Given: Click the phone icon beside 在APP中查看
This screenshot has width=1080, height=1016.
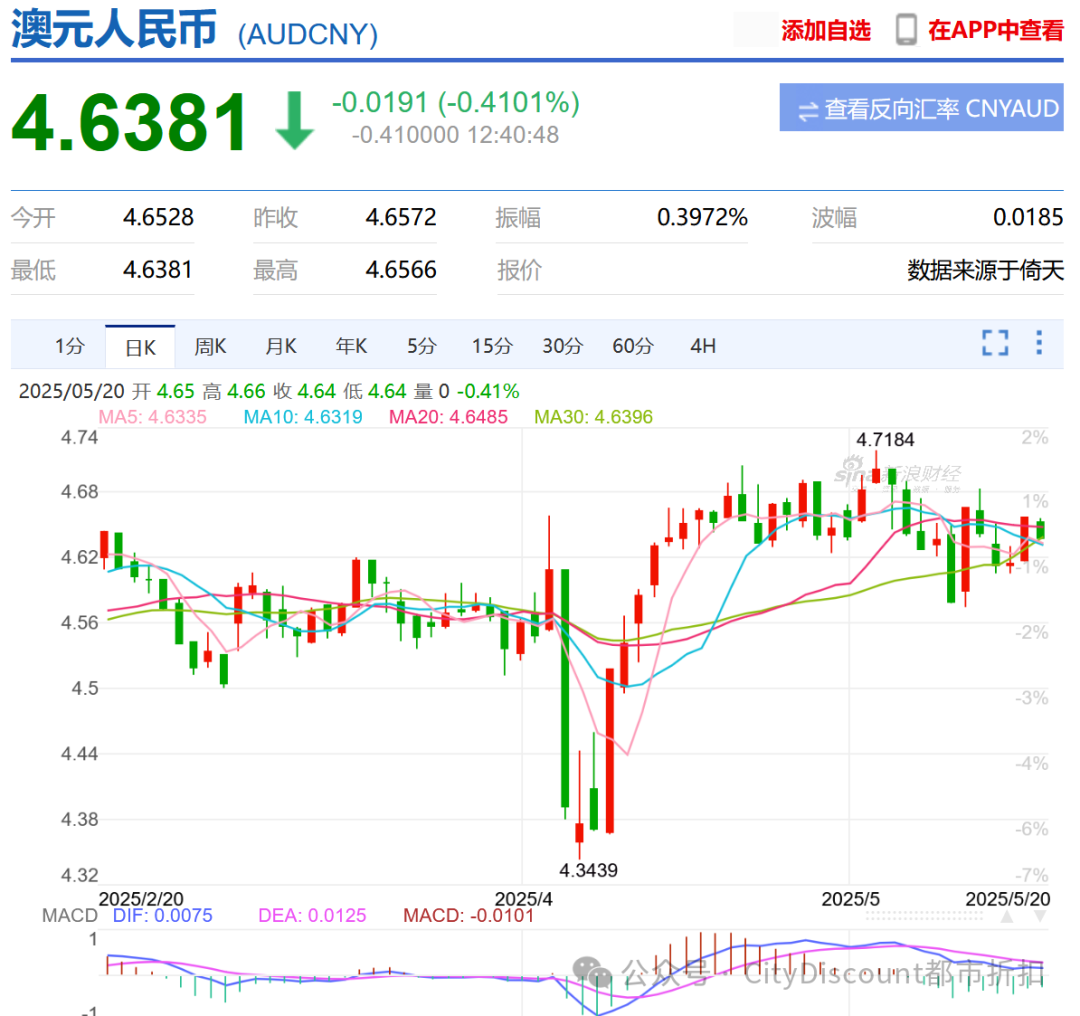Looking at the screenshot, I should 906,30.
